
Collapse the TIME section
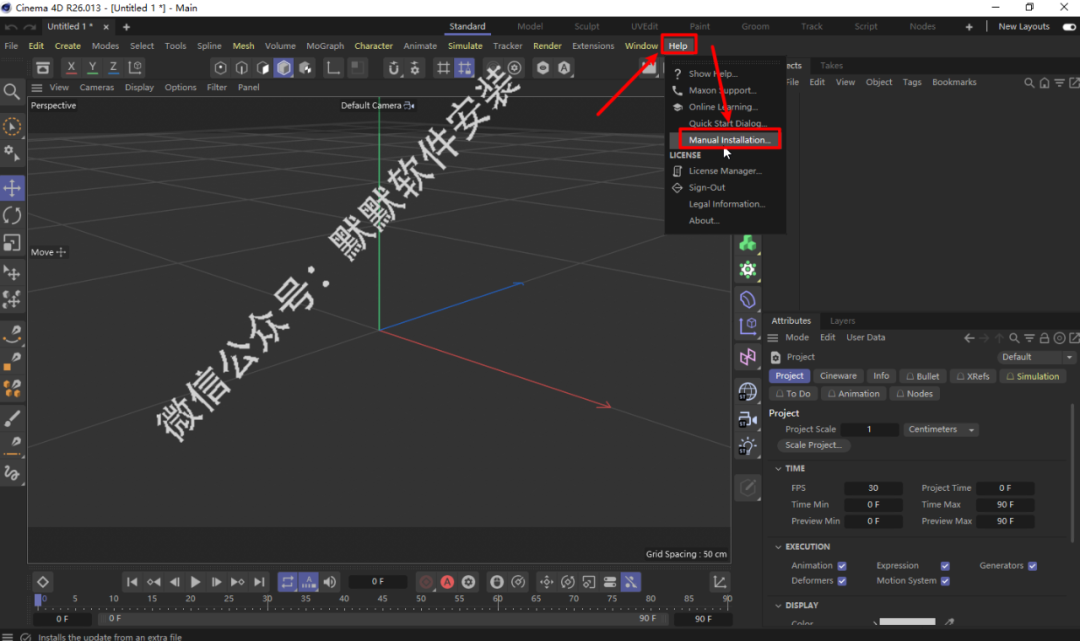pyautogui.click(x=780, y=468)
